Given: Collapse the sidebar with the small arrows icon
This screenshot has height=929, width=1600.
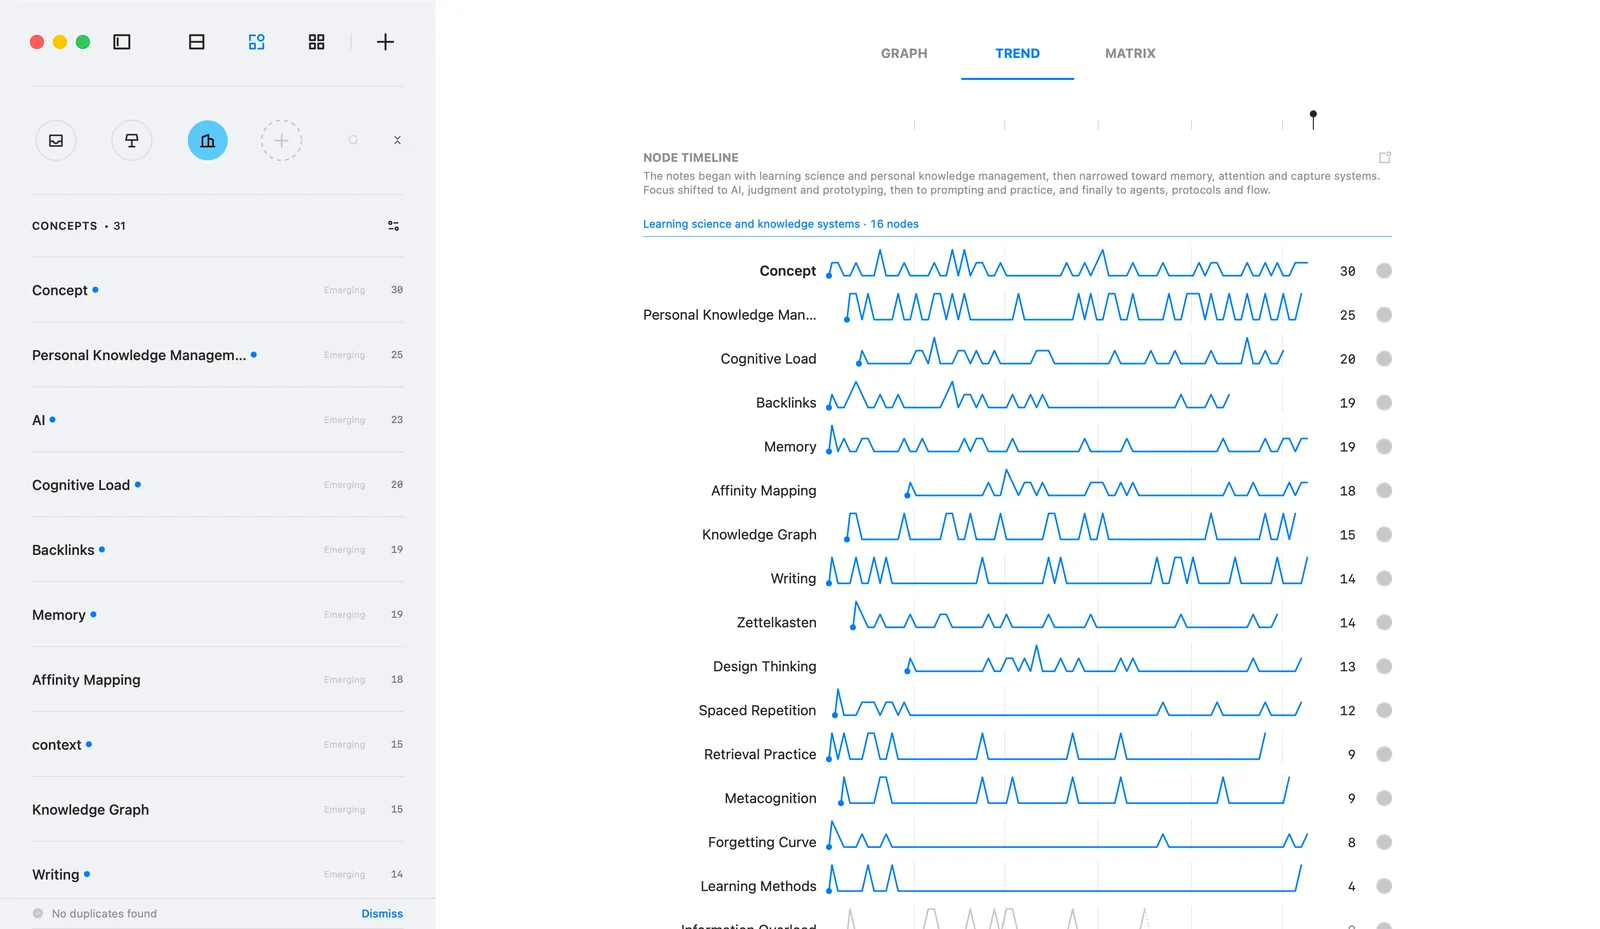Looking at the screenshot, I should [x=397, y=141].
